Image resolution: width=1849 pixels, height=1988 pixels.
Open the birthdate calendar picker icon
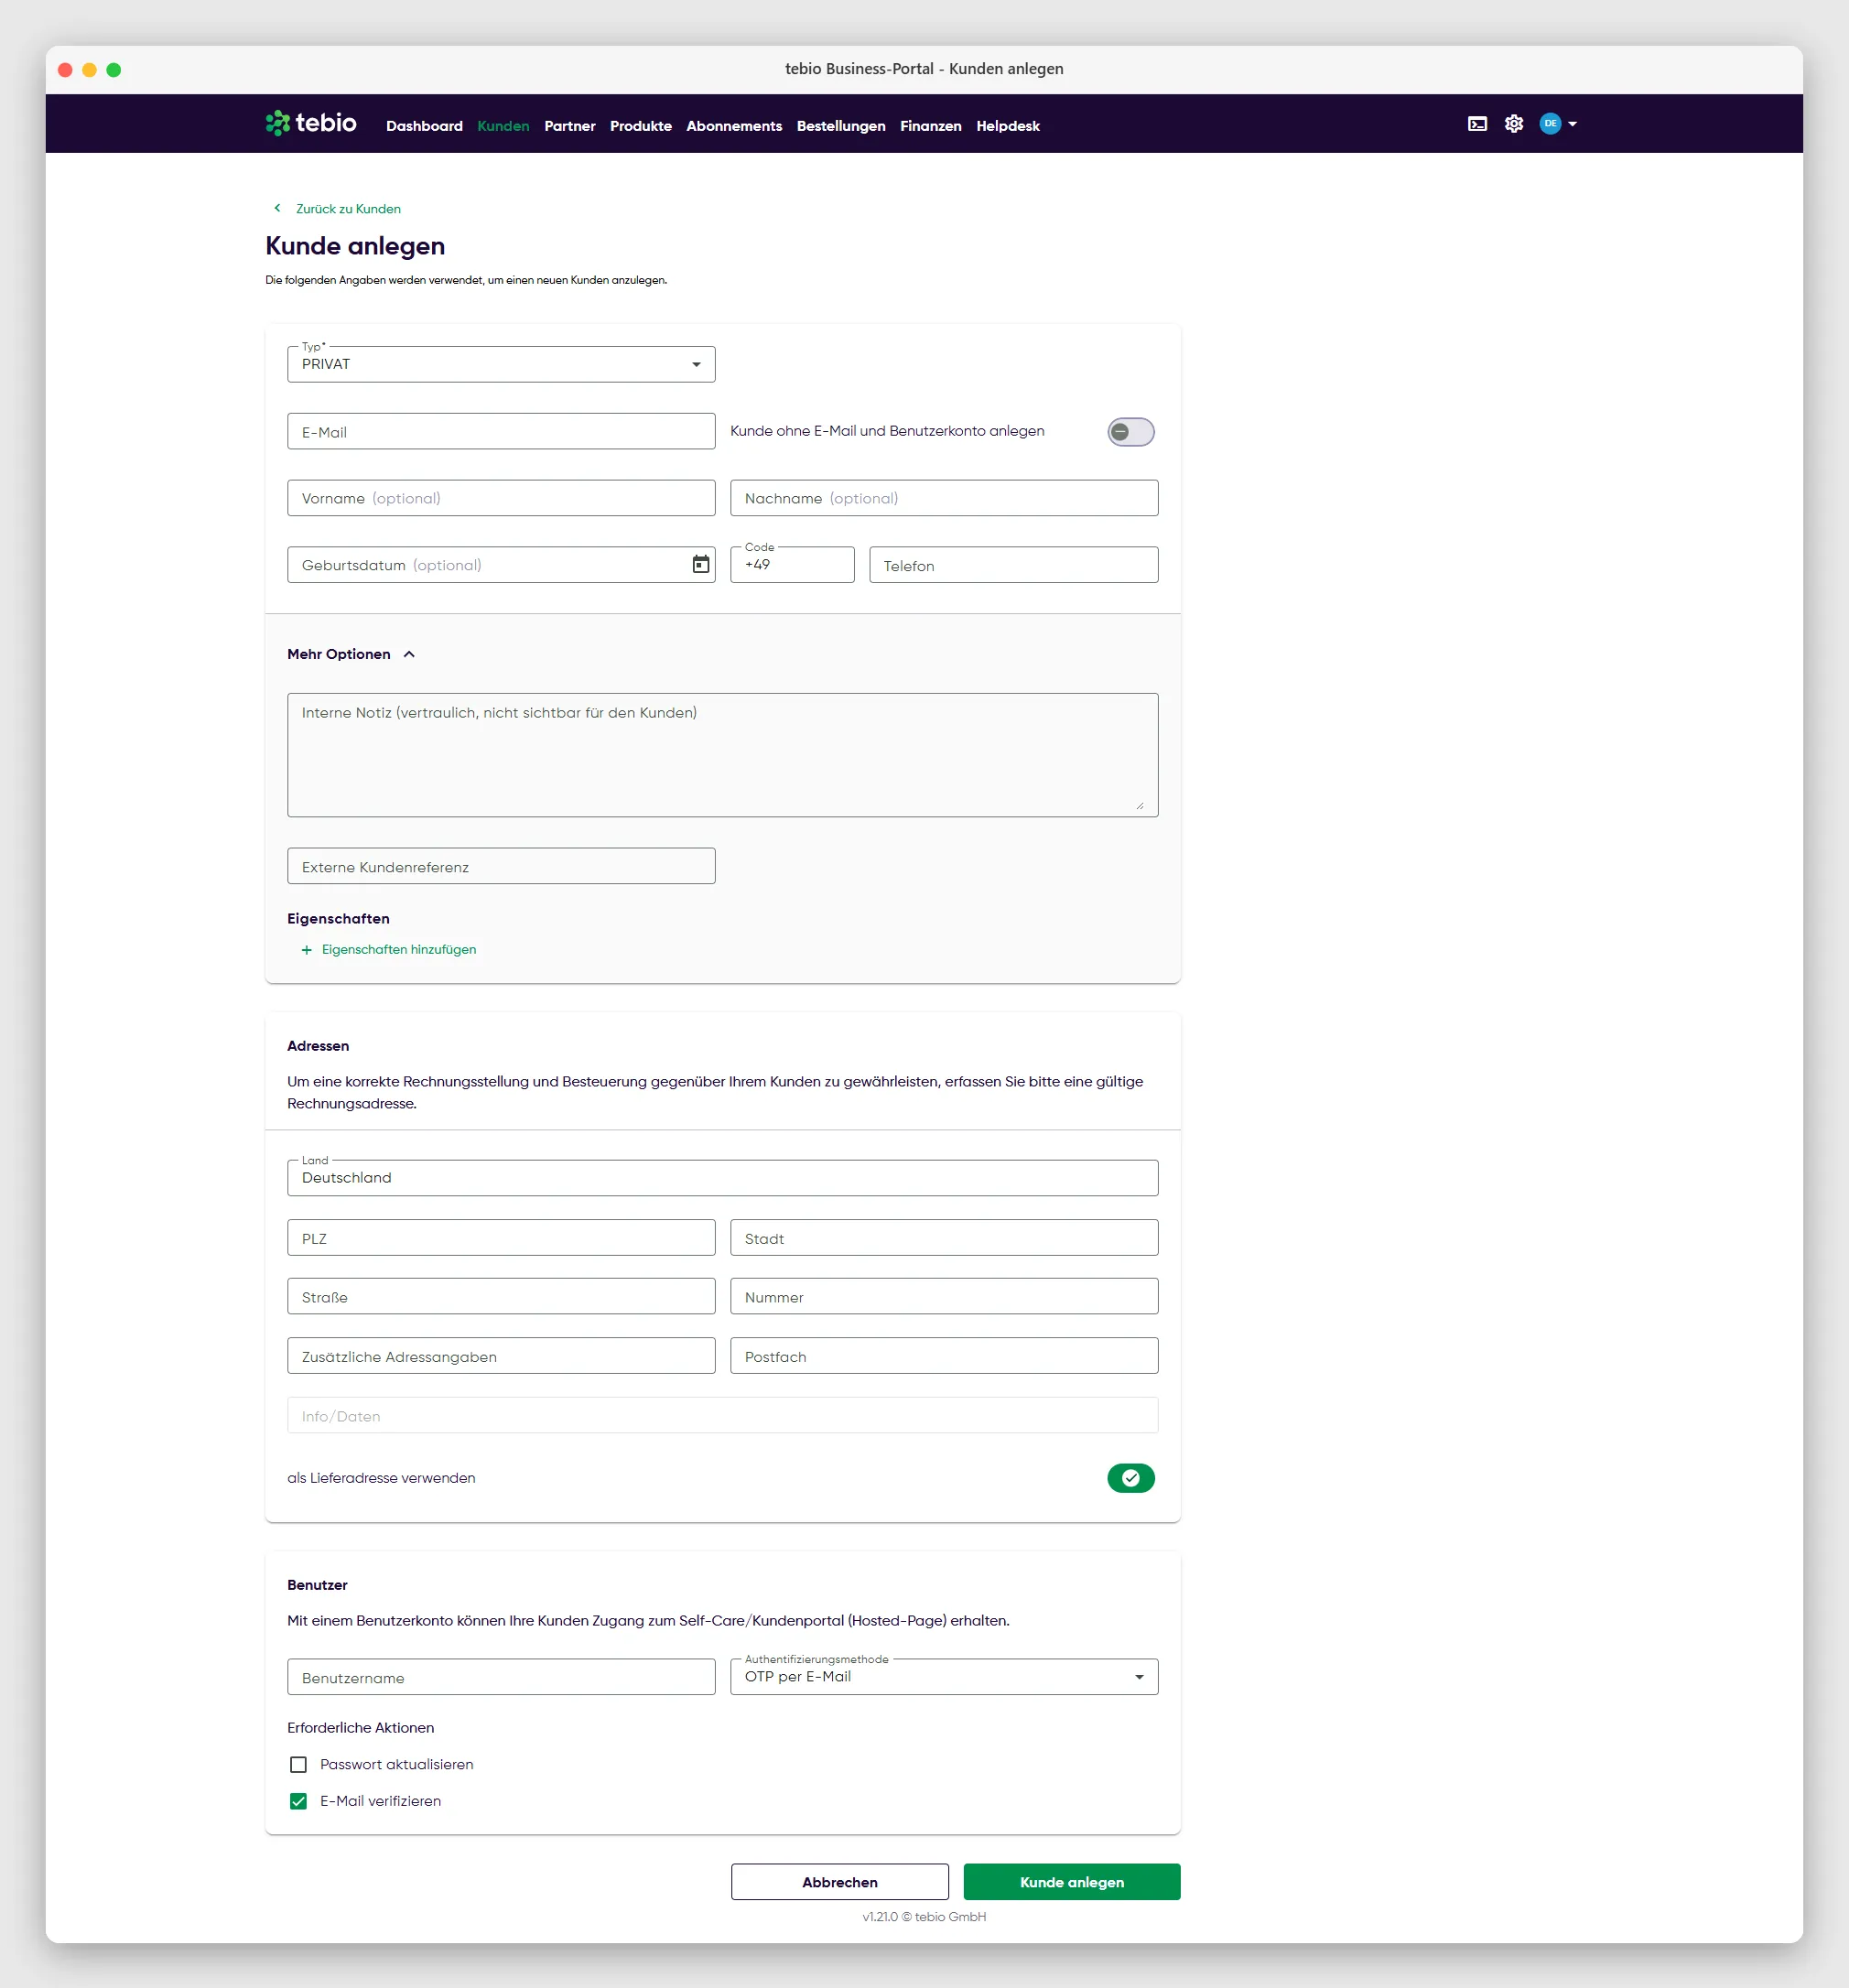coord(701,564)
